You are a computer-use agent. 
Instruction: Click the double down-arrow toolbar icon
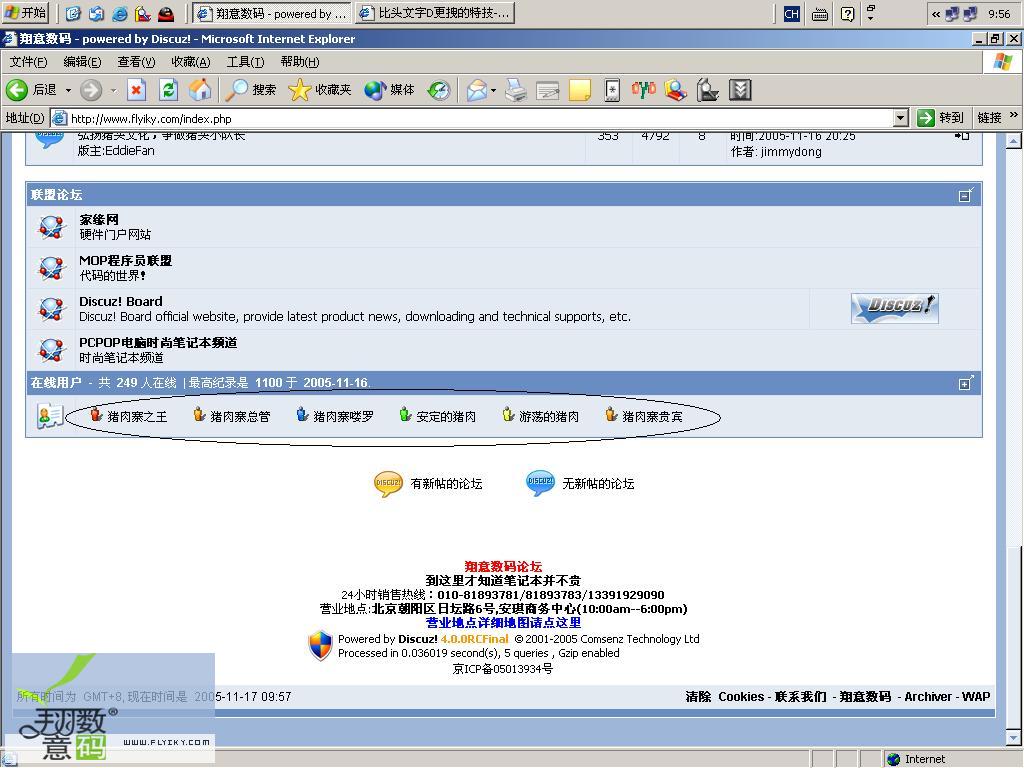pos(740,89)
